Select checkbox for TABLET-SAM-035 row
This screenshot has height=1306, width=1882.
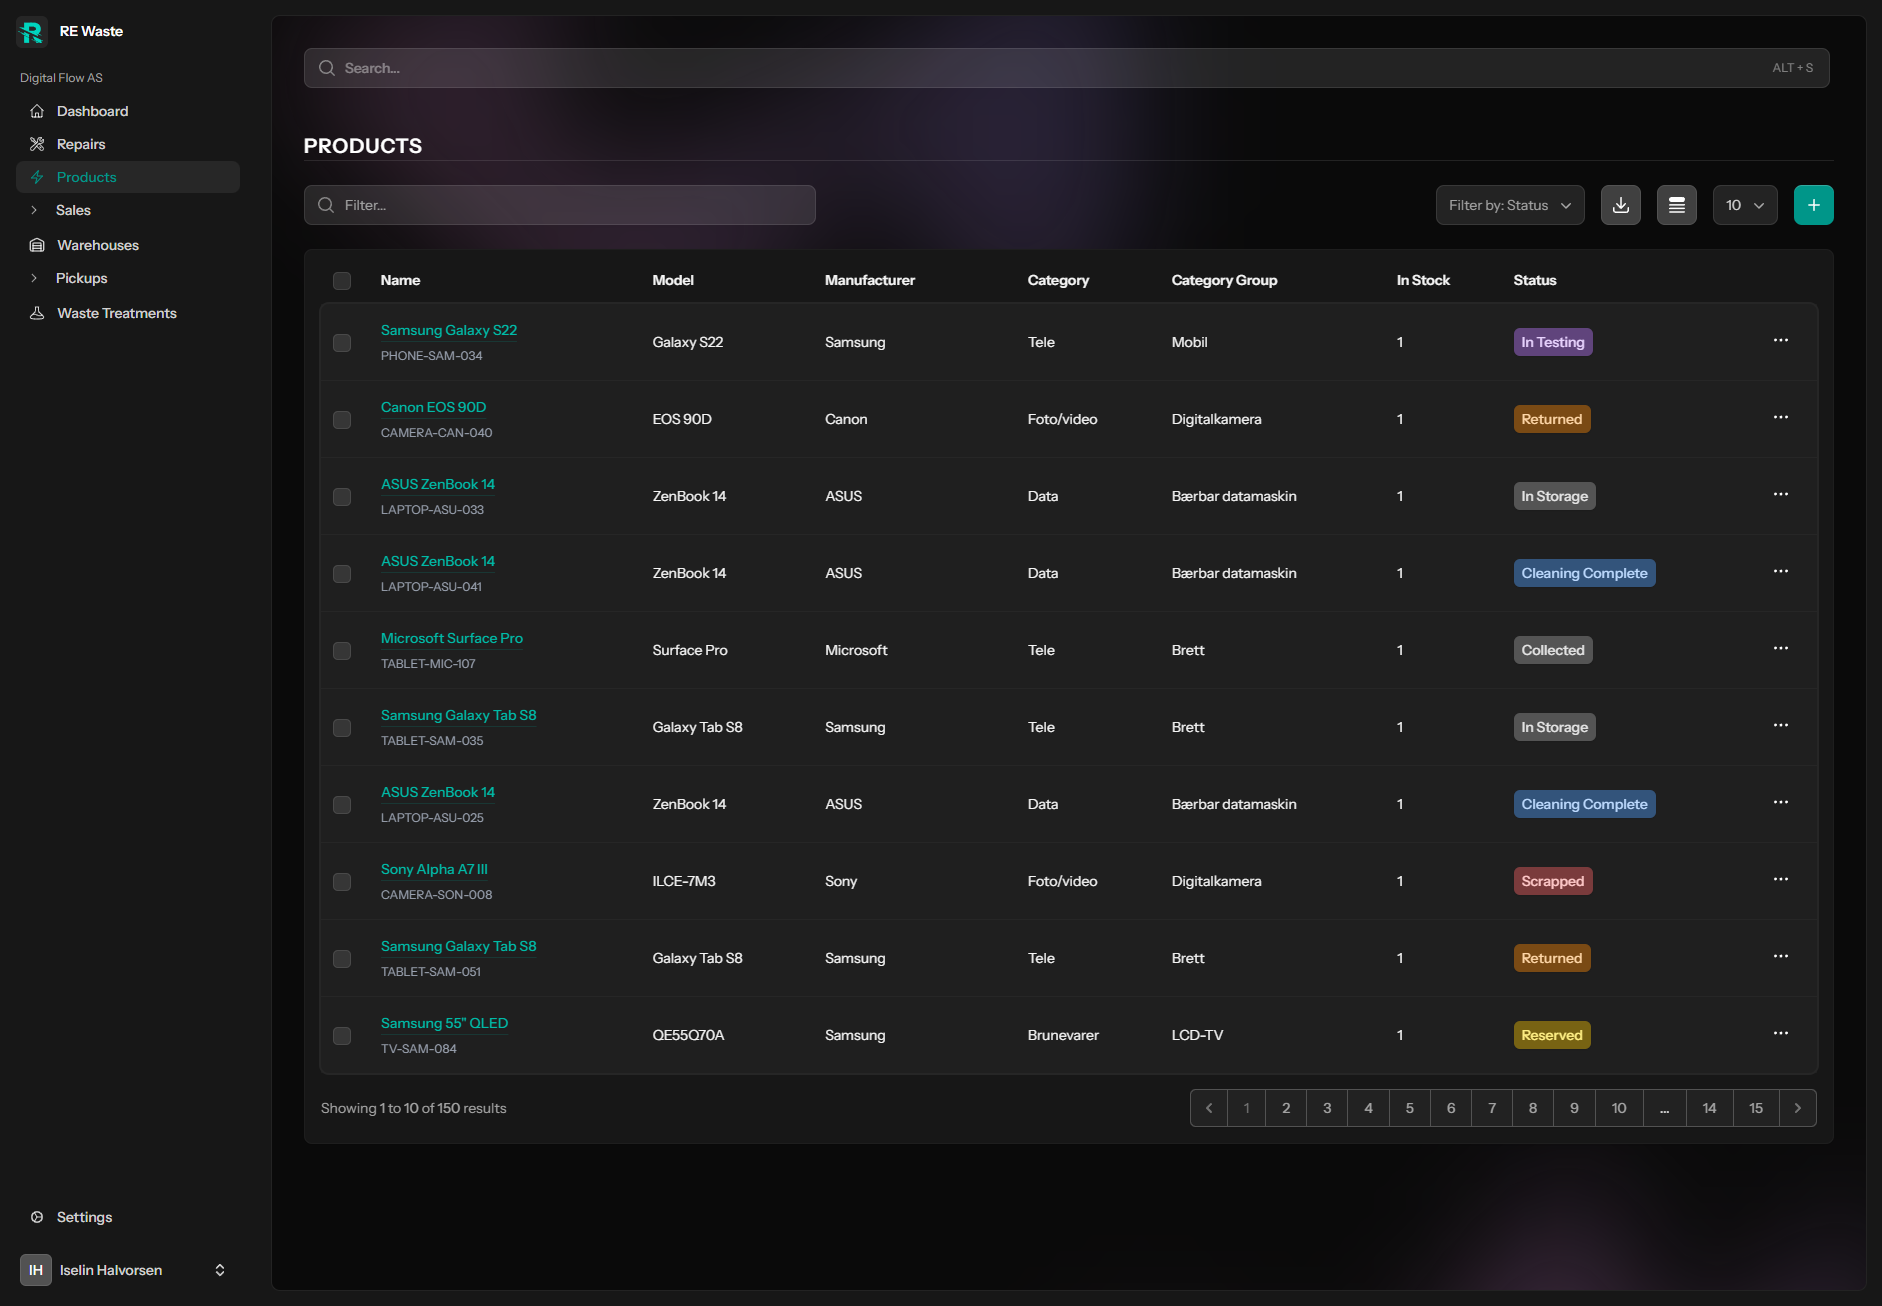(342, 728)
